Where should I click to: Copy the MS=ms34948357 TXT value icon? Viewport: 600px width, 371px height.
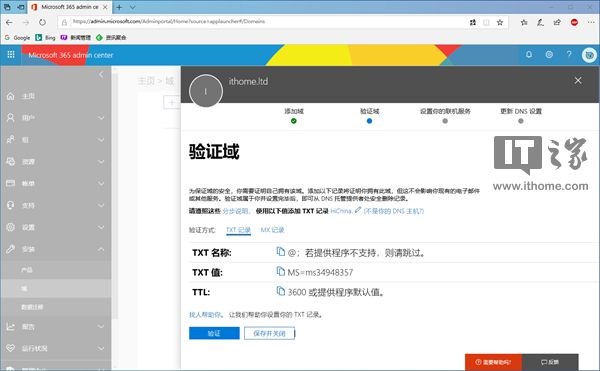click(280, 271)
